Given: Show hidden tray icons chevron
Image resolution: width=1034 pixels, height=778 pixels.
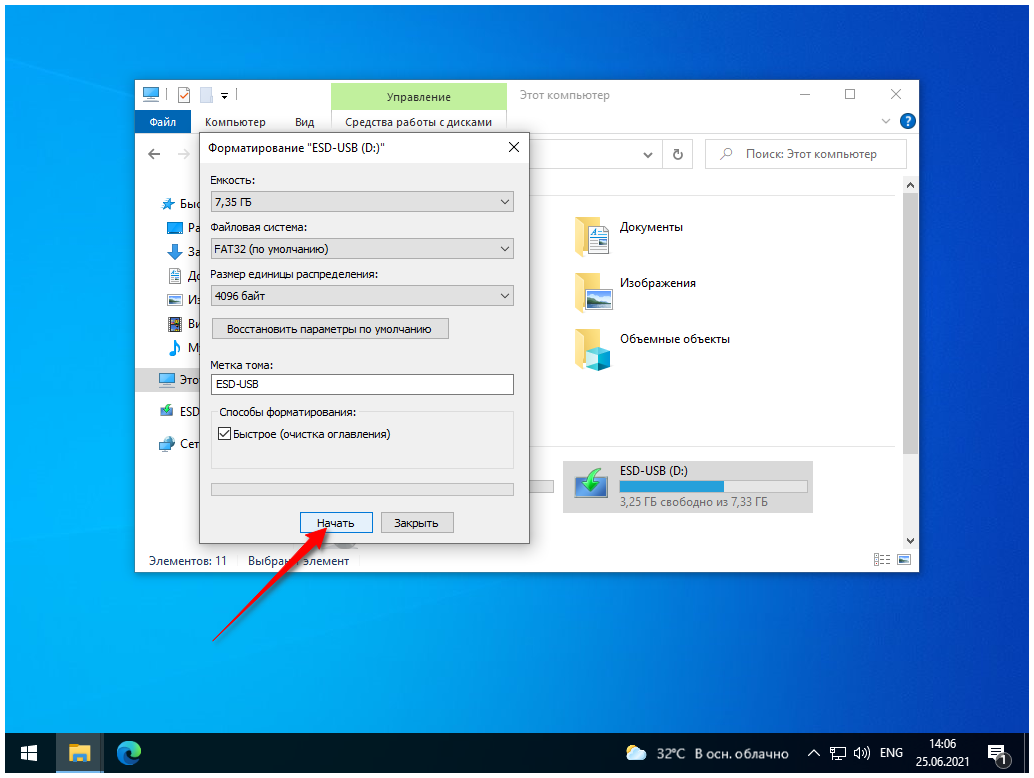Looking at the screenshot, I should pos(814,753).
